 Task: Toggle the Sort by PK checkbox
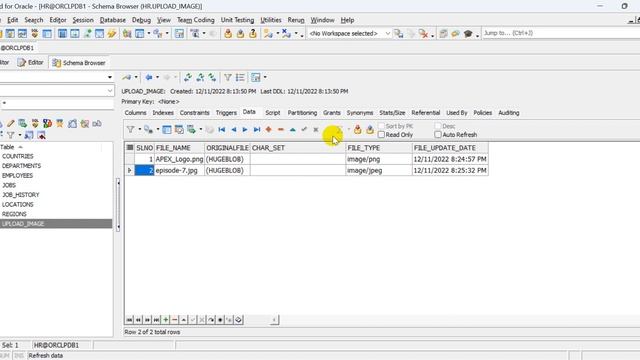click(x=381, y=126)
